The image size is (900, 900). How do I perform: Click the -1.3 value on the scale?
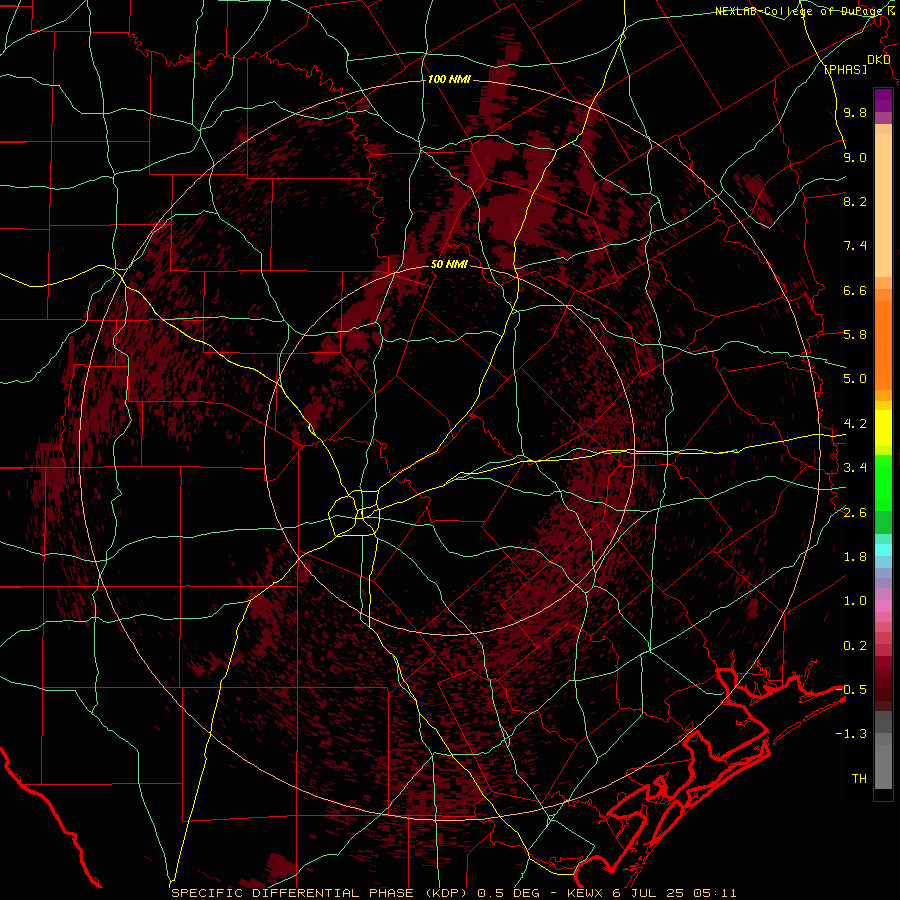click(851, 735)
